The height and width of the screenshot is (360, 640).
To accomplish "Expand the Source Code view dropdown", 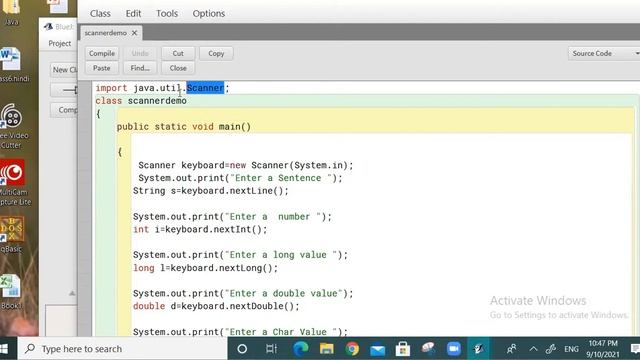I will tap(604, 53).
